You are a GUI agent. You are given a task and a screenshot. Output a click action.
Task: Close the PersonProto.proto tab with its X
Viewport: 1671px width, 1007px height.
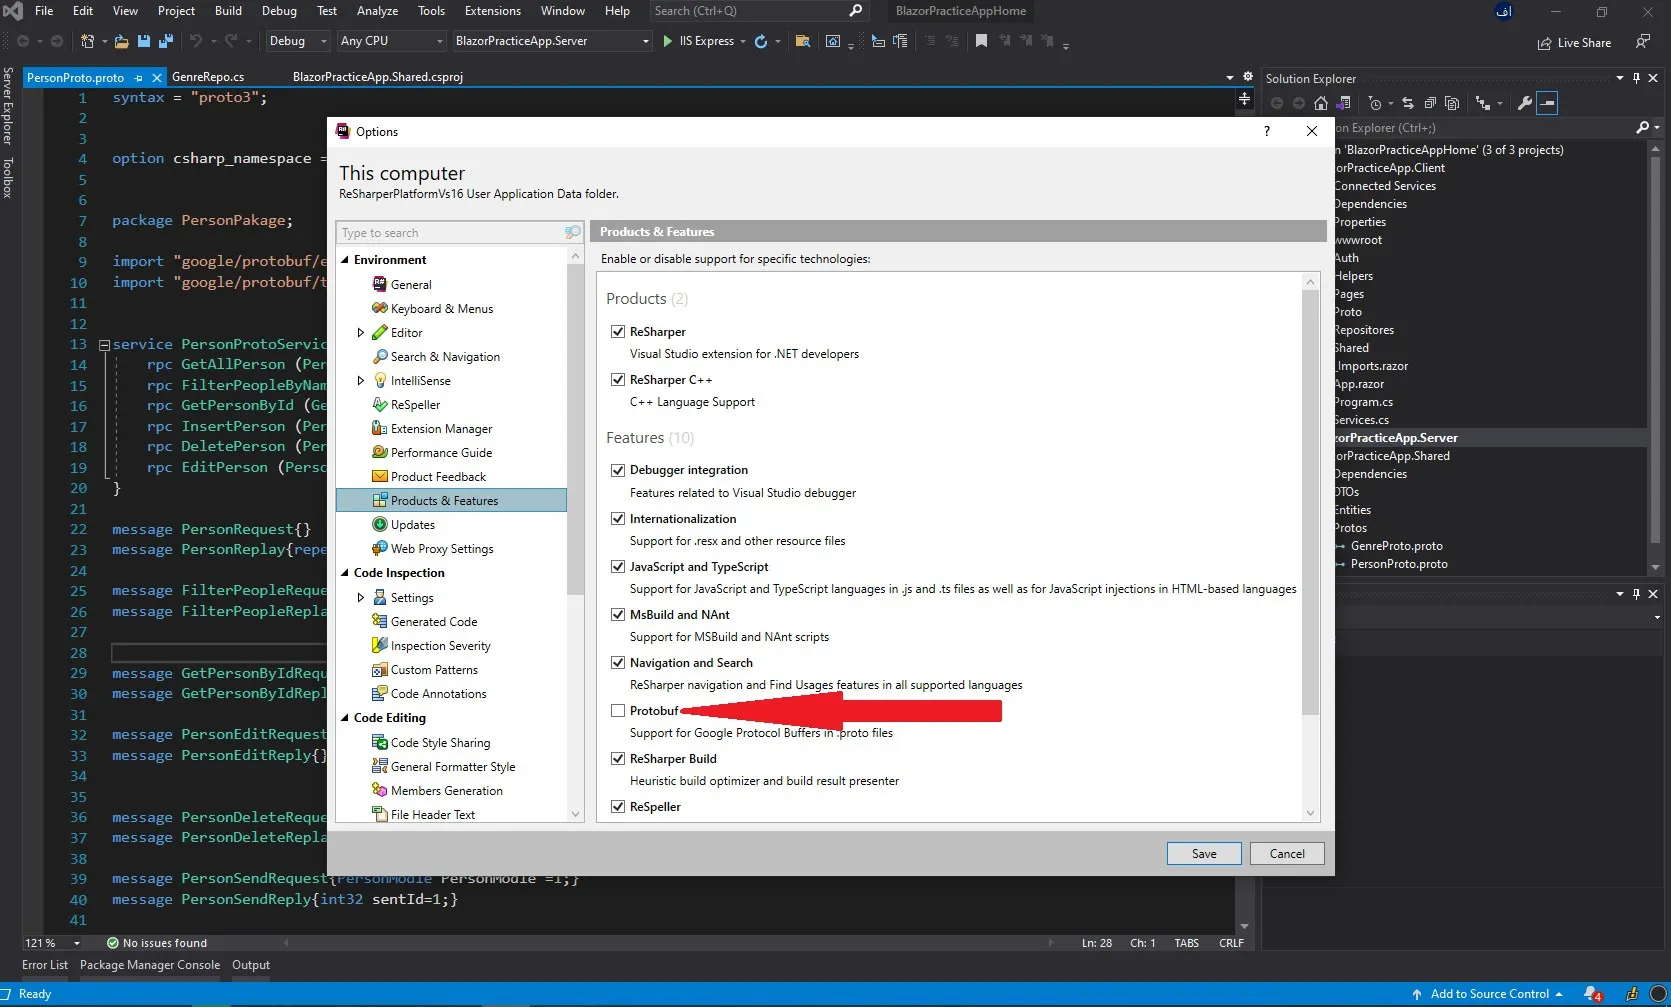[157, 78]
